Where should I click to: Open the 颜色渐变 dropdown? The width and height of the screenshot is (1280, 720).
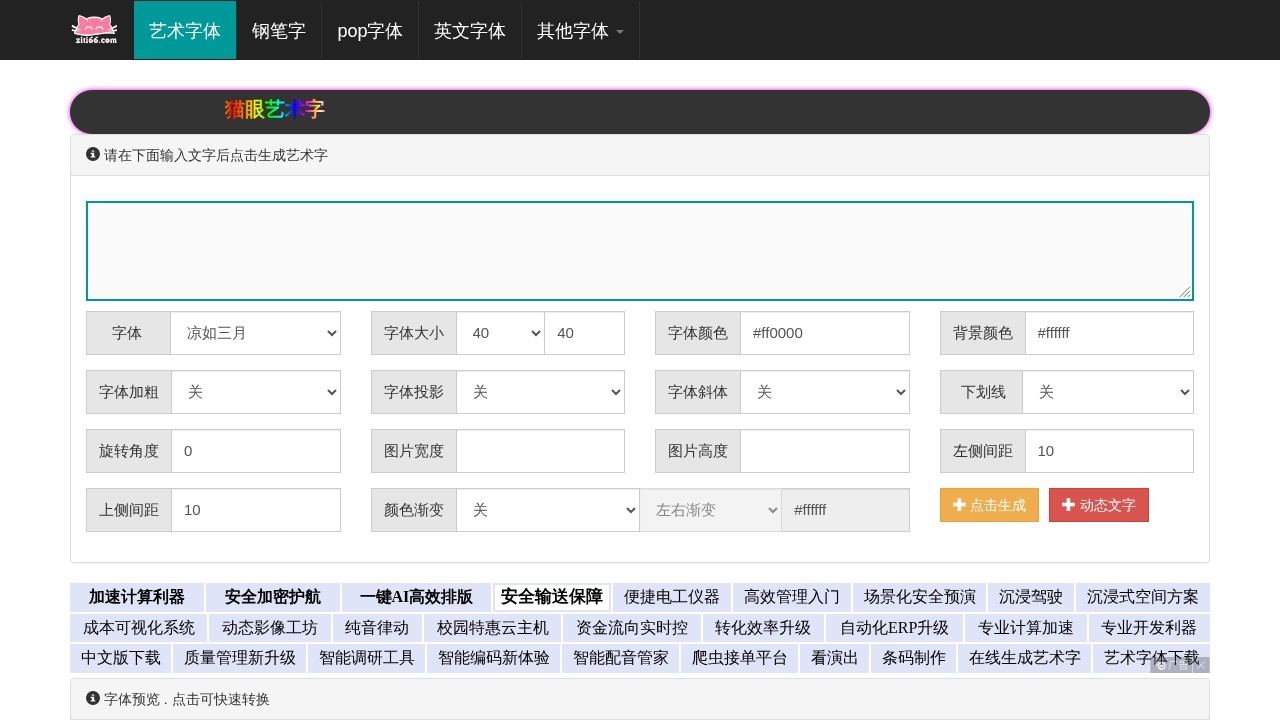pos(548,510)
